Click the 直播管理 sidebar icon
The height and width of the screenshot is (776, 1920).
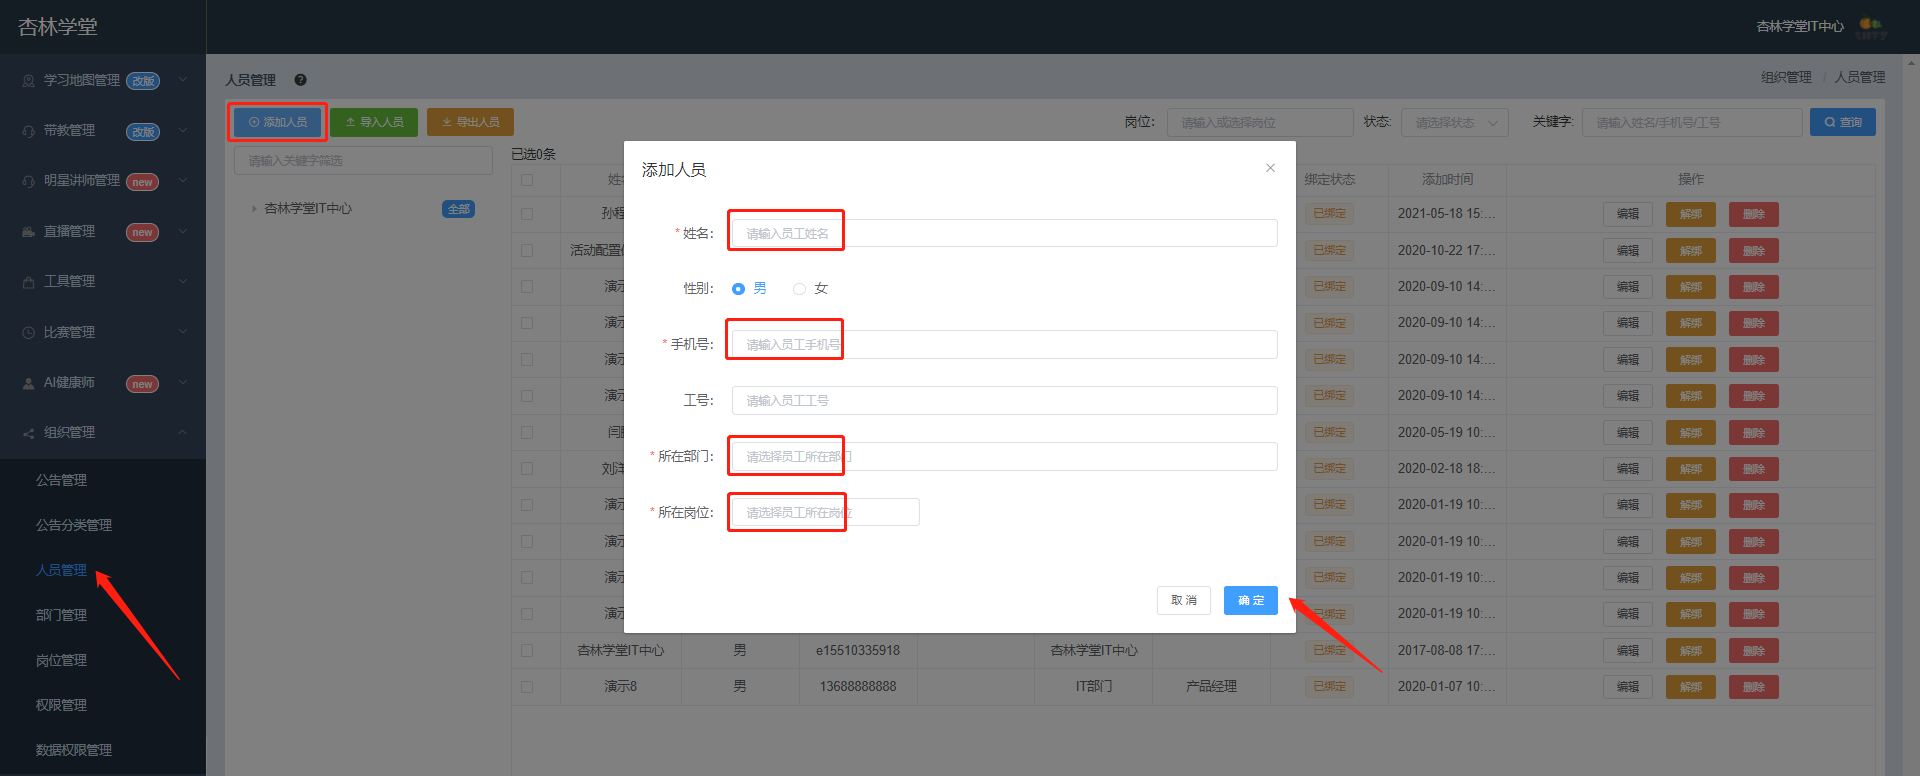pyautogui.click(x=28, y=232)
